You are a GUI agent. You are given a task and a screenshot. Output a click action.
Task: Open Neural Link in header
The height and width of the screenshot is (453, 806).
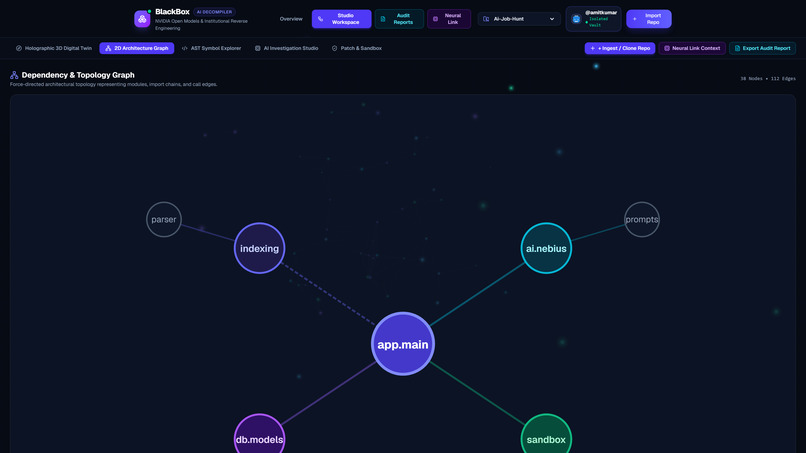pyautogui.click(x=449, y=19)
